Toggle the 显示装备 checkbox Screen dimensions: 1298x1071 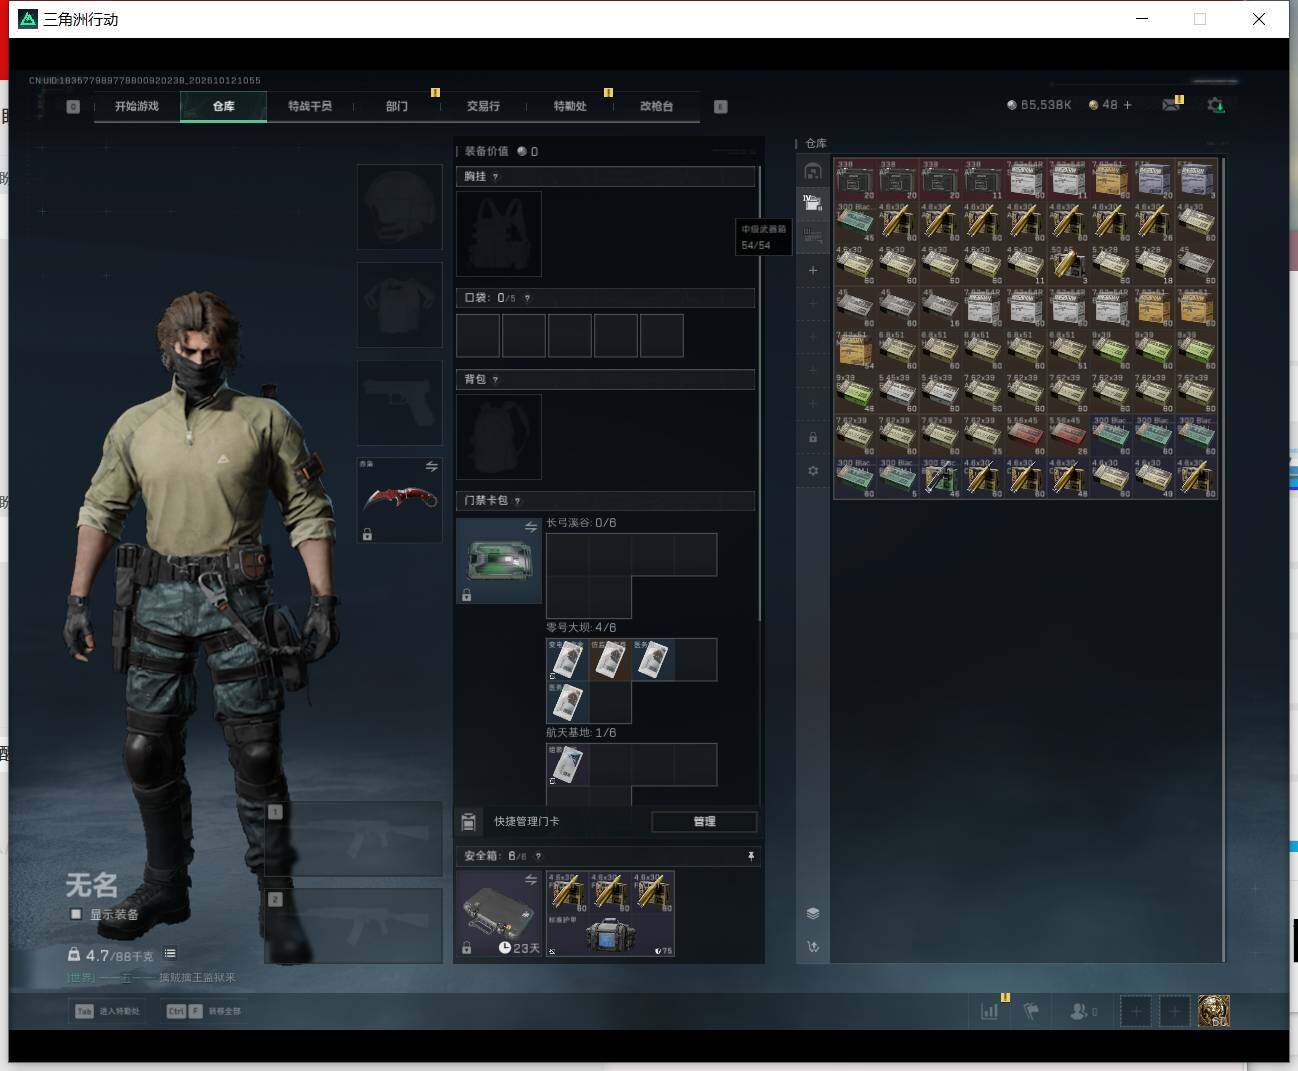tap(75, 914)
